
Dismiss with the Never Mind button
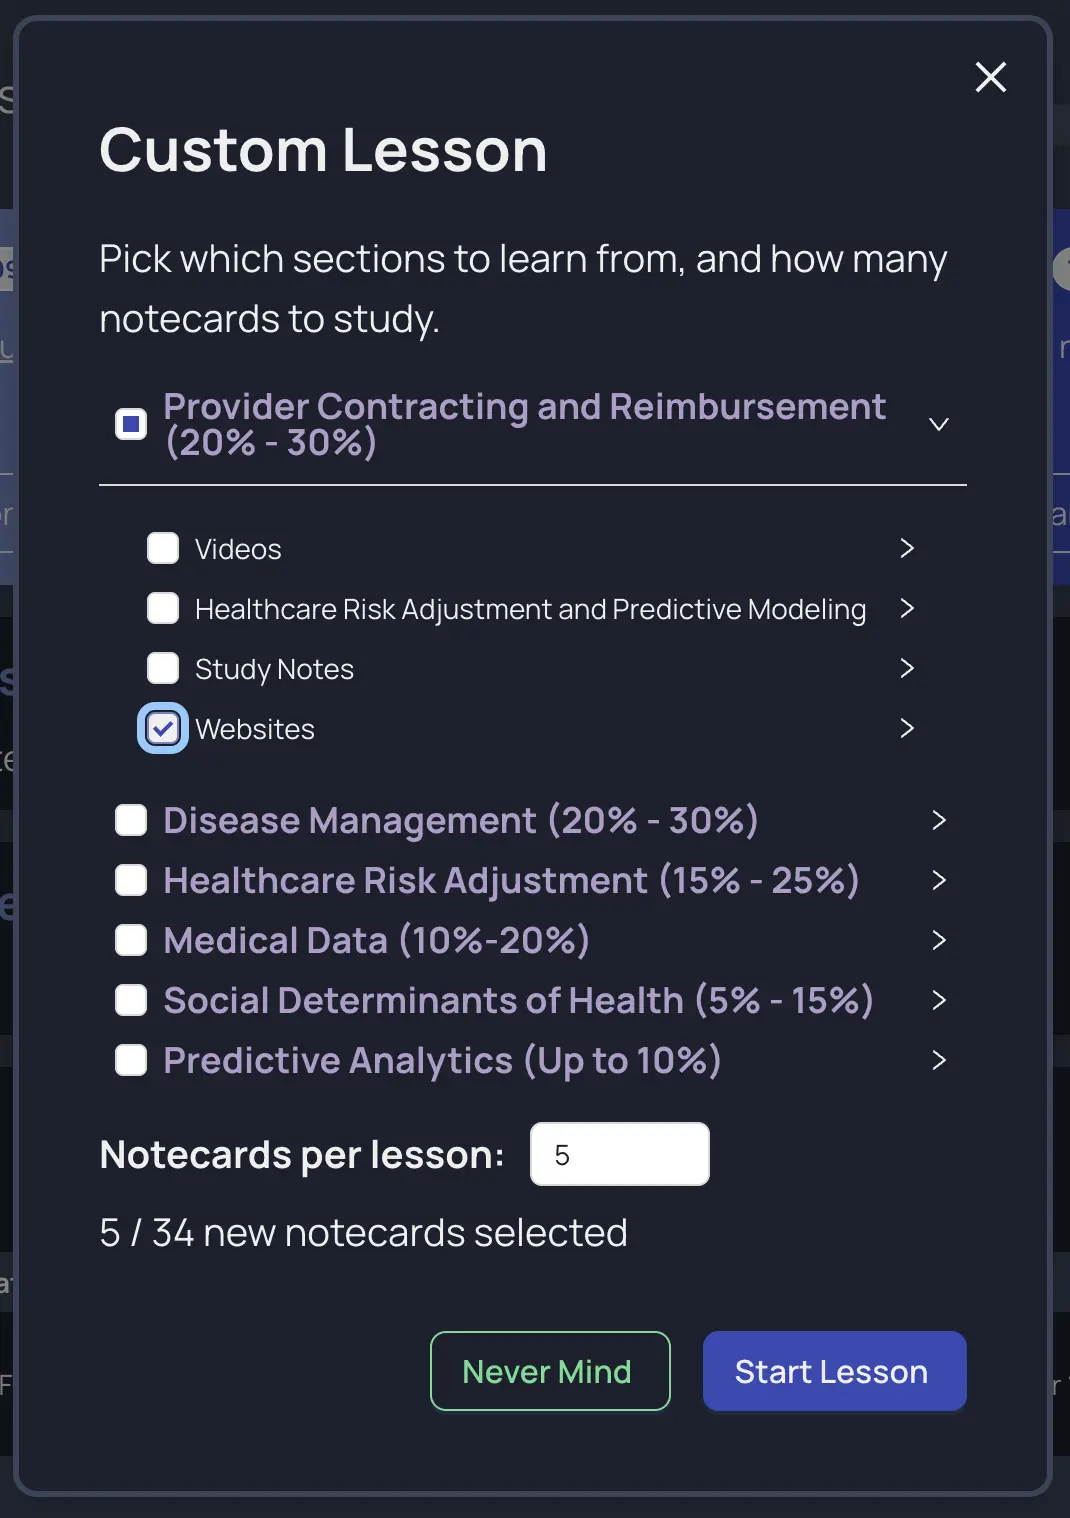549,1371
